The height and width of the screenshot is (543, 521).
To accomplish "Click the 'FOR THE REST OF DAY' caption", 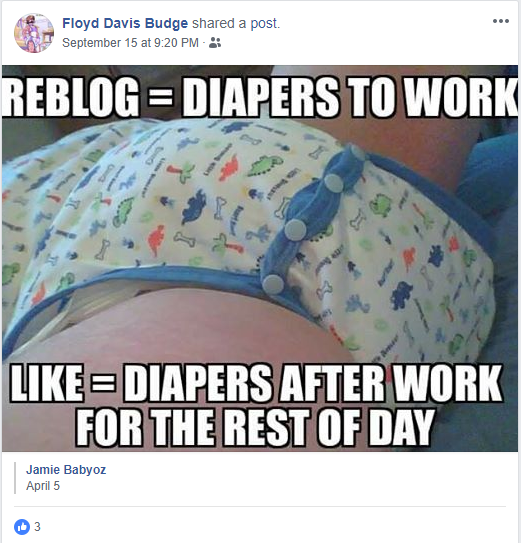I will pos(255,427).
